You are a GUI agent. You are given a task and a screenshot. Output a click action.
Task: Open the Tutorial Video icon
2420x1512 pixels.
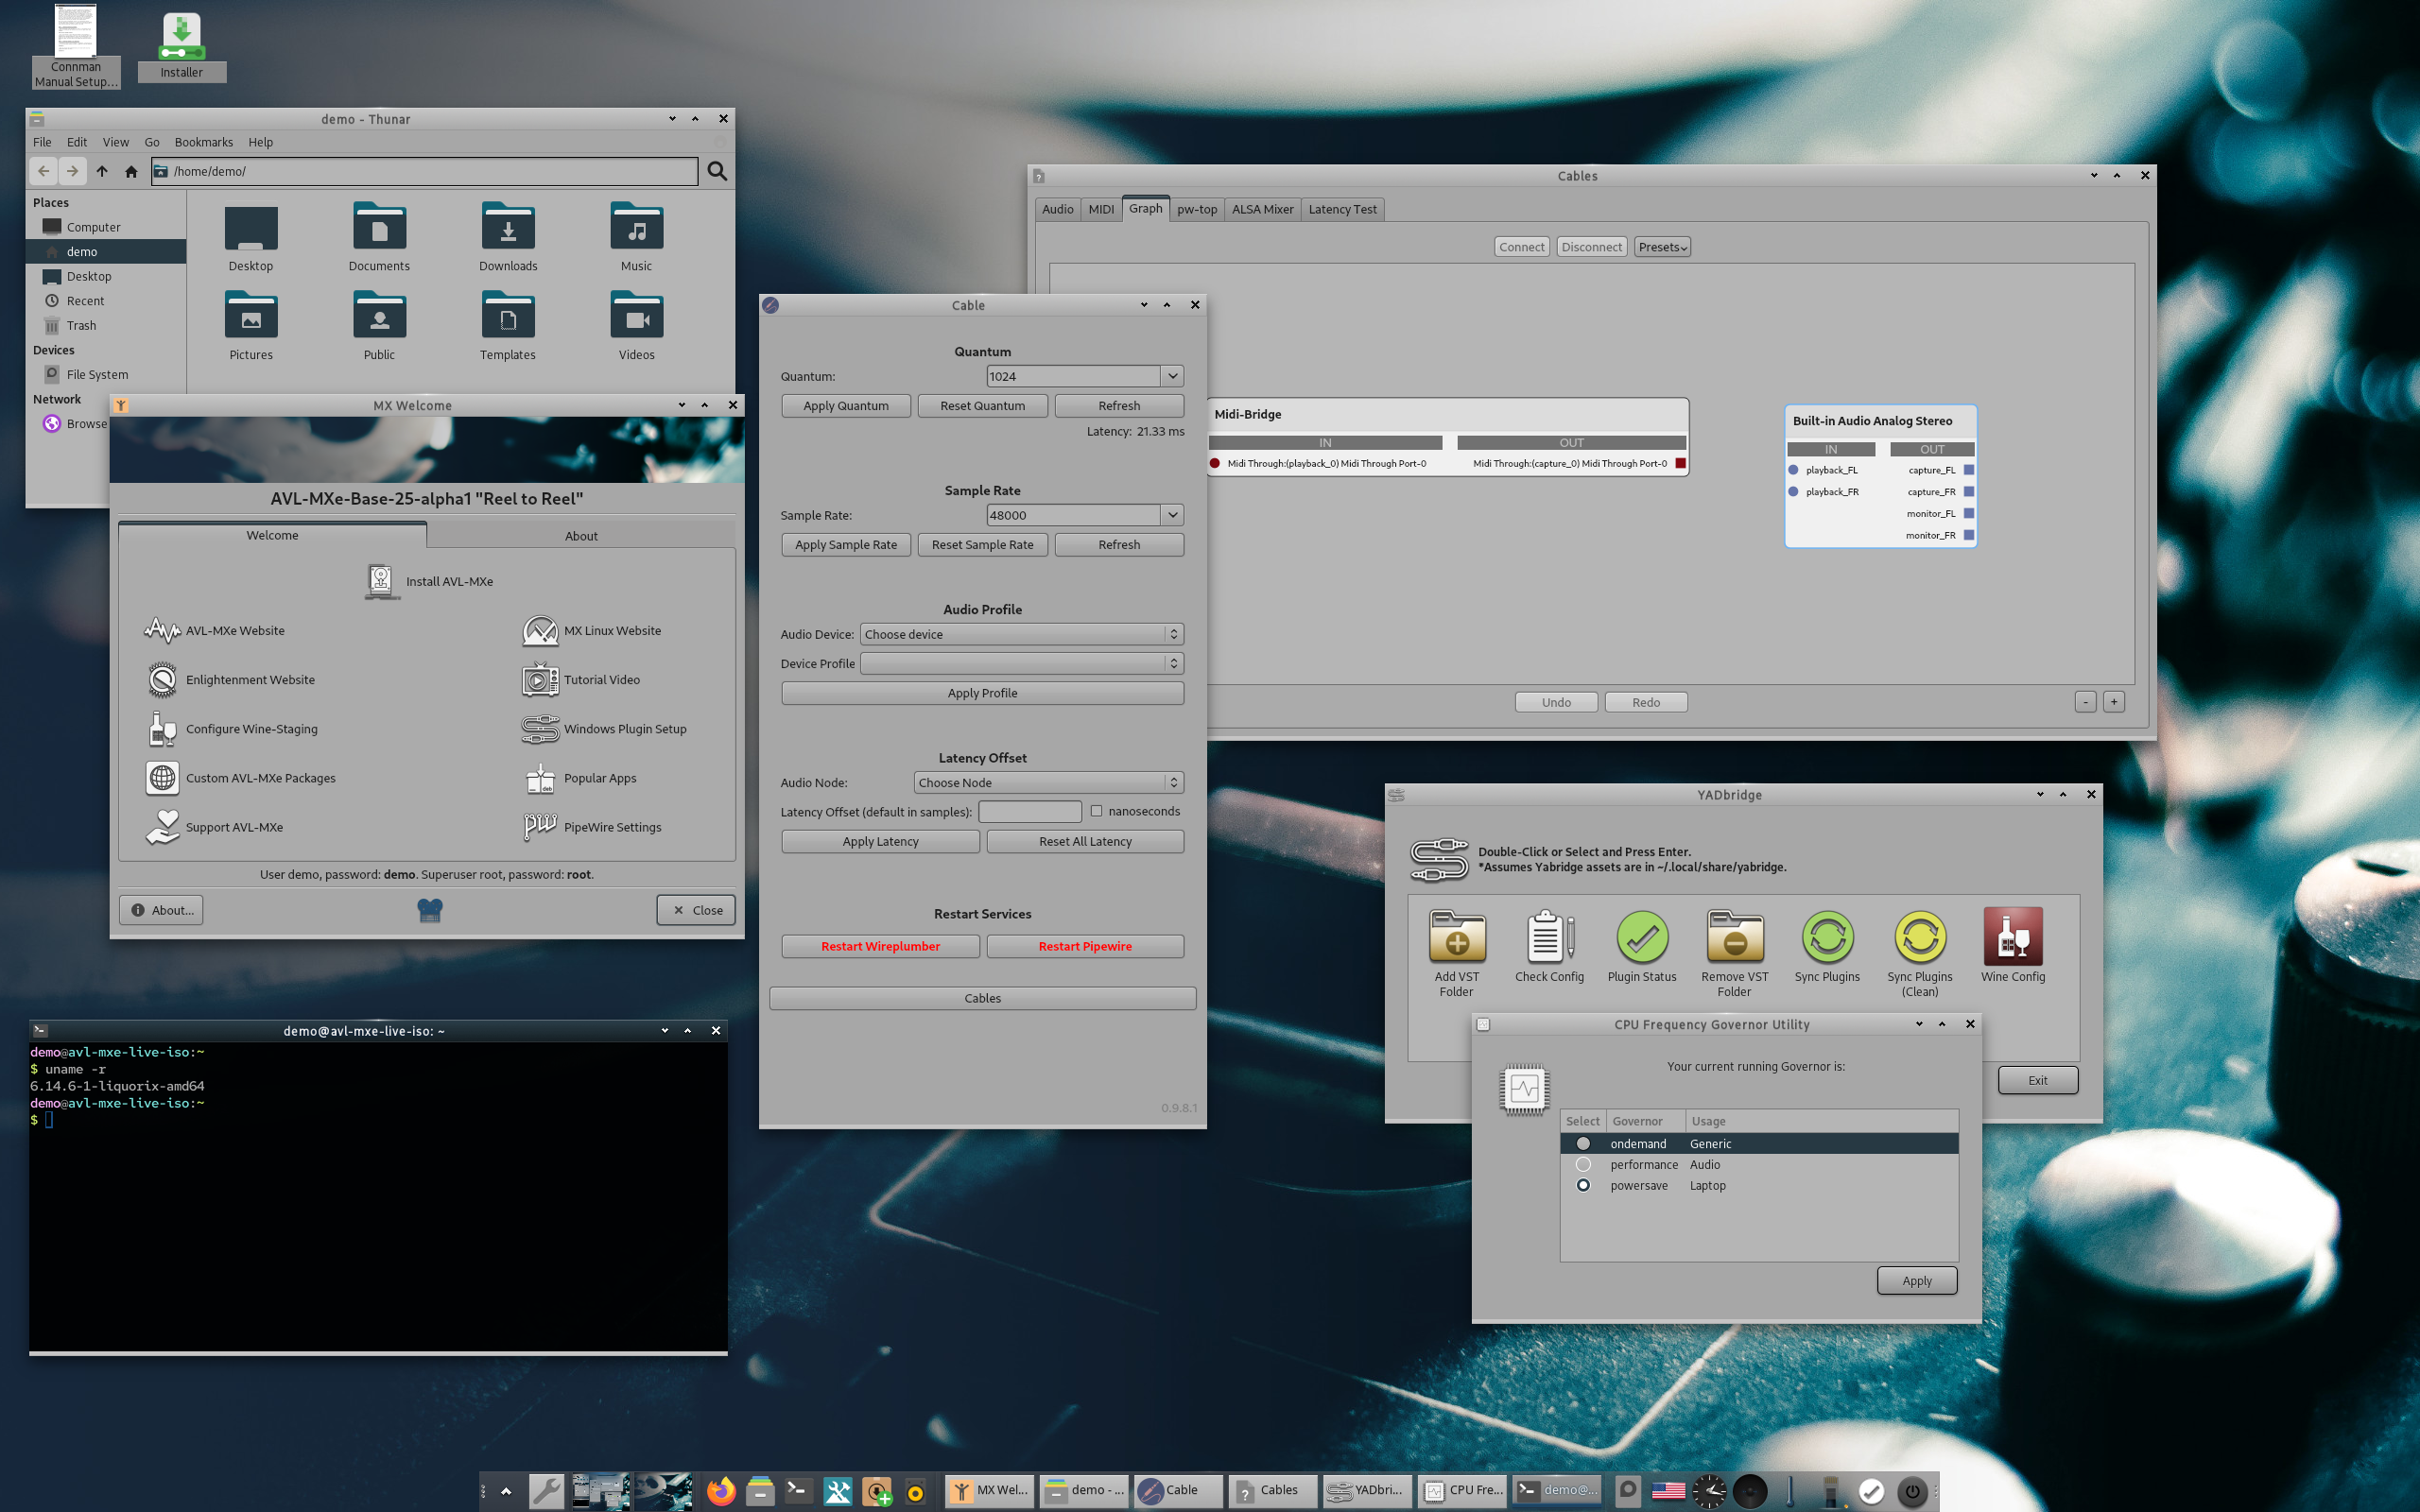point(540,680)
